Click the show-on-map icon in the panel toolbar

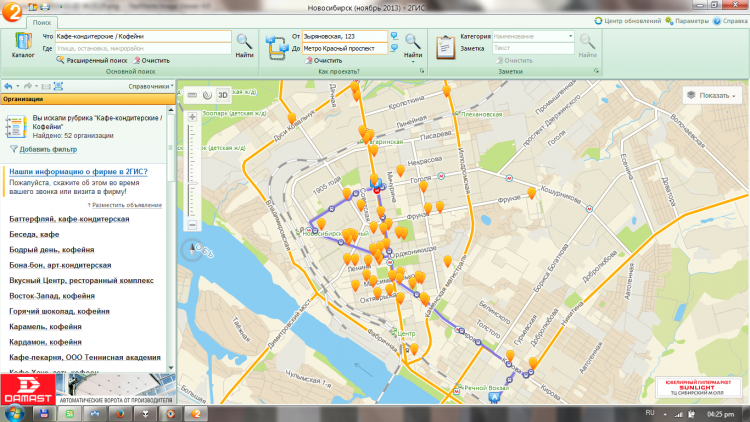58,86
